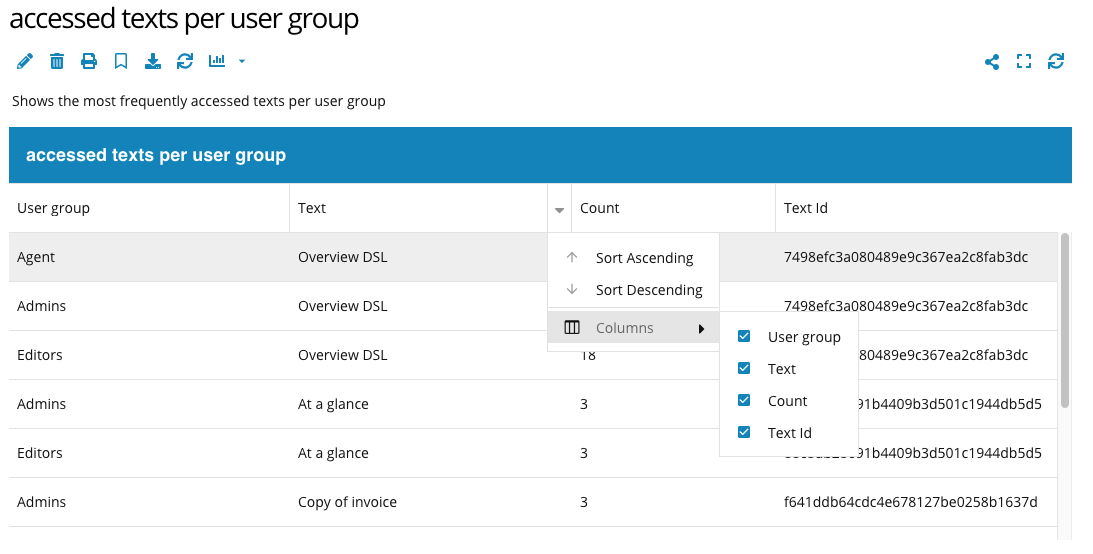Image resolution: width=1093 pixels, height=554 pixels.
Task: Click the report description text
Action: [x=199, y=101]
